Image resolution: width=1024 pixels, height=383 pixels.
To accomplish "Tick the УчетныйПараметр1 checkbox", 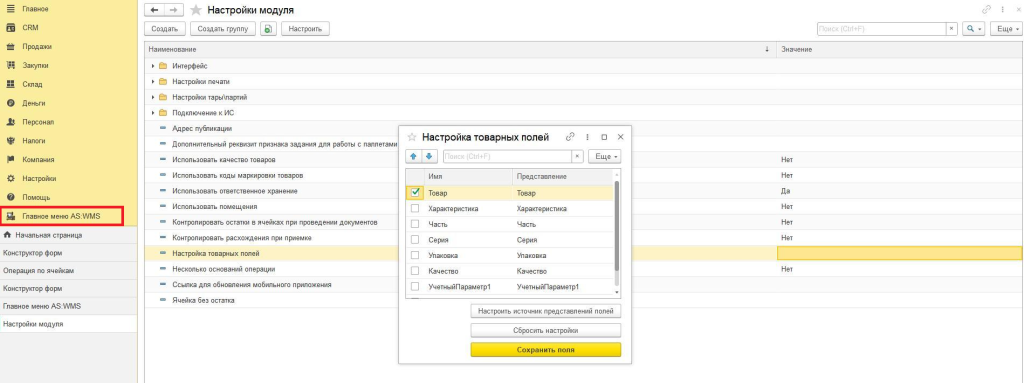I will click(x=415, y=287).
